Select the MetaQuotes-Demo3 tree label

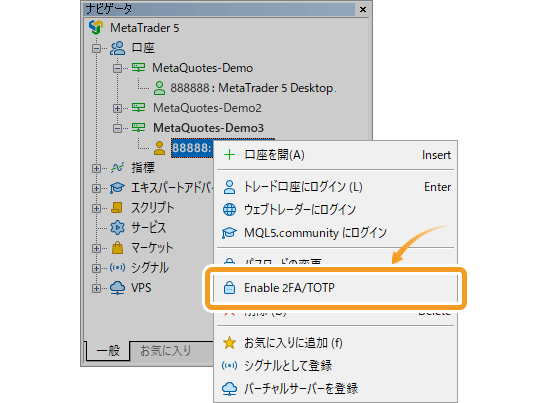click(208, 128)
